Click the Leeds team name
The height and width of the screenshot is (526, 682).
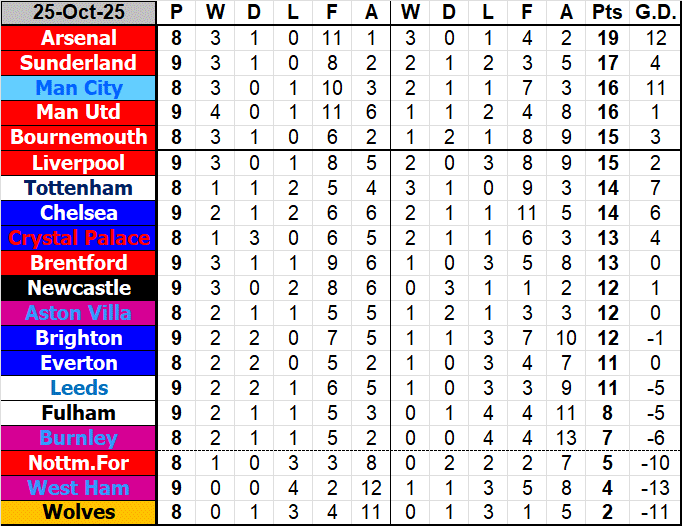coord(79,388)
